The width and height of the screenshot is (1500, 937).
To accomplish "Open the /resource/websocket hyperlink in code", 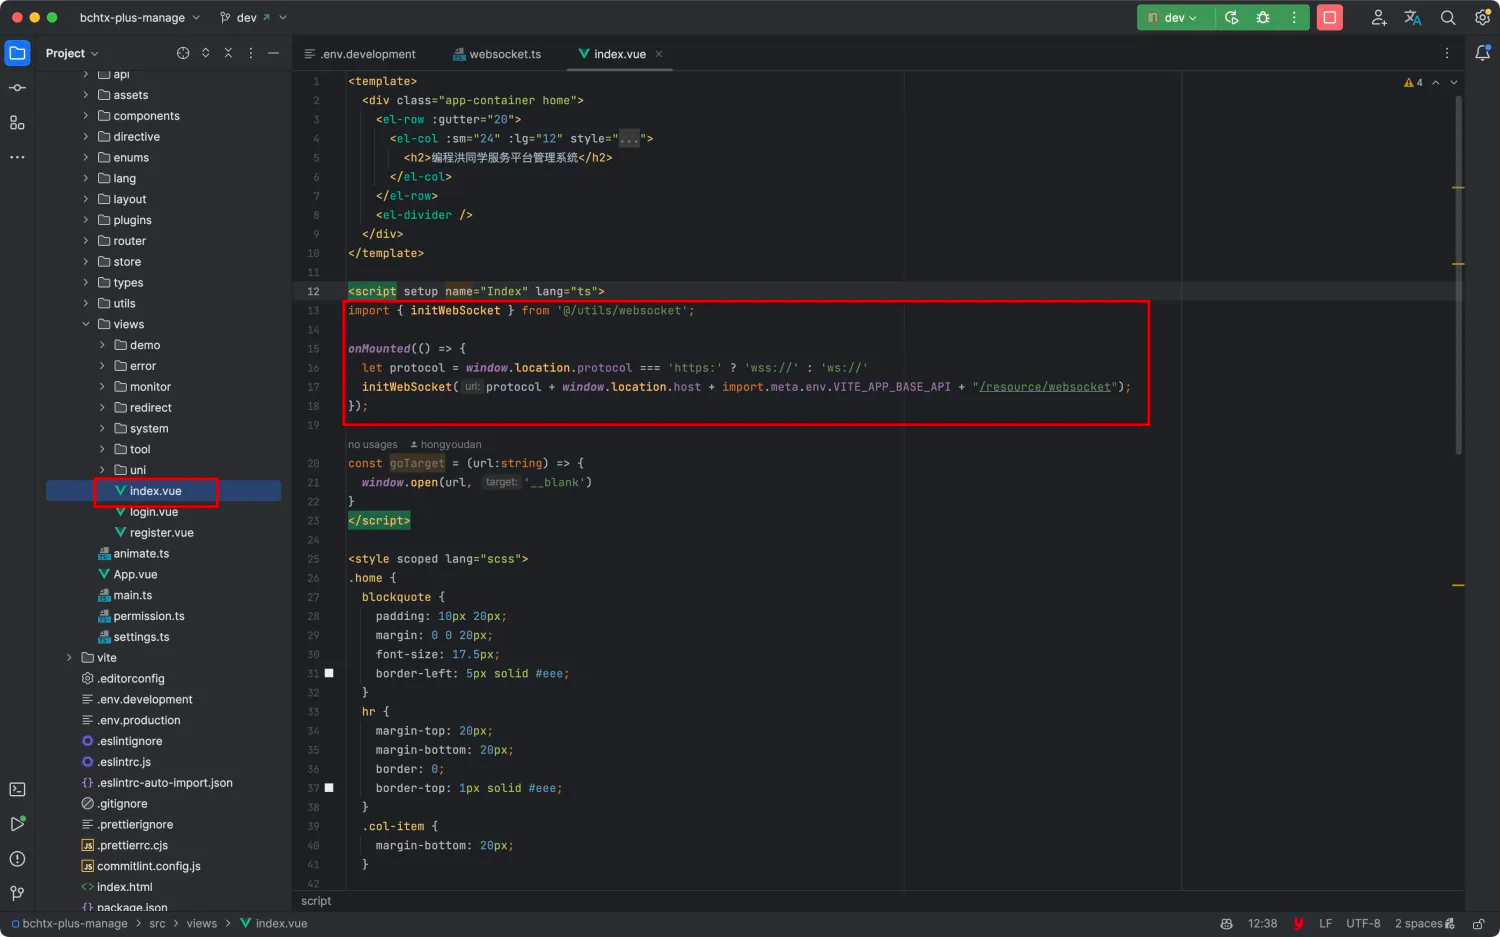I will 1044,386.
